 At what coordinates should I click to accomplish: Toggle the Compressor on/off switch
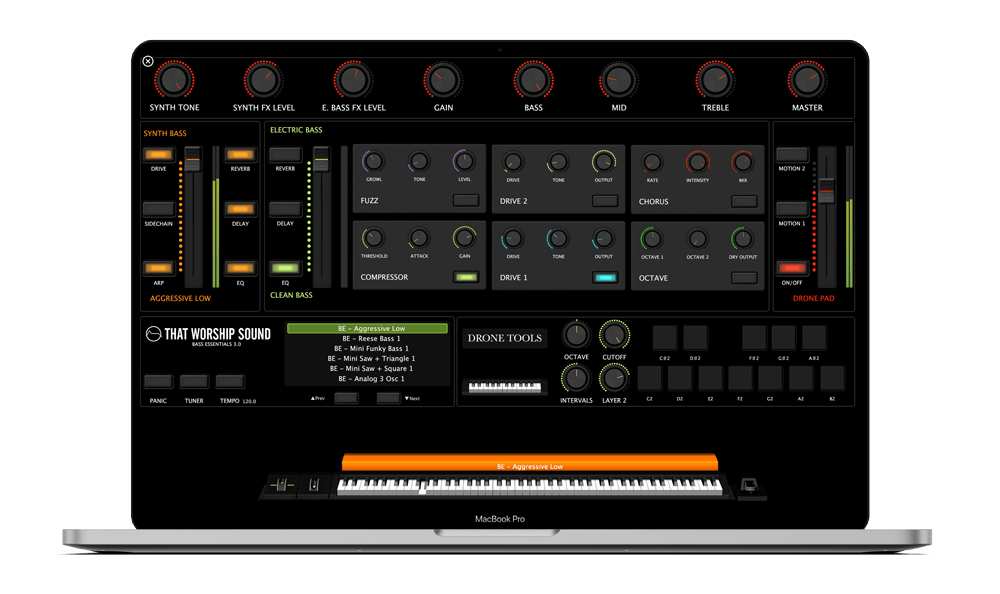click(x=466, y=277)
